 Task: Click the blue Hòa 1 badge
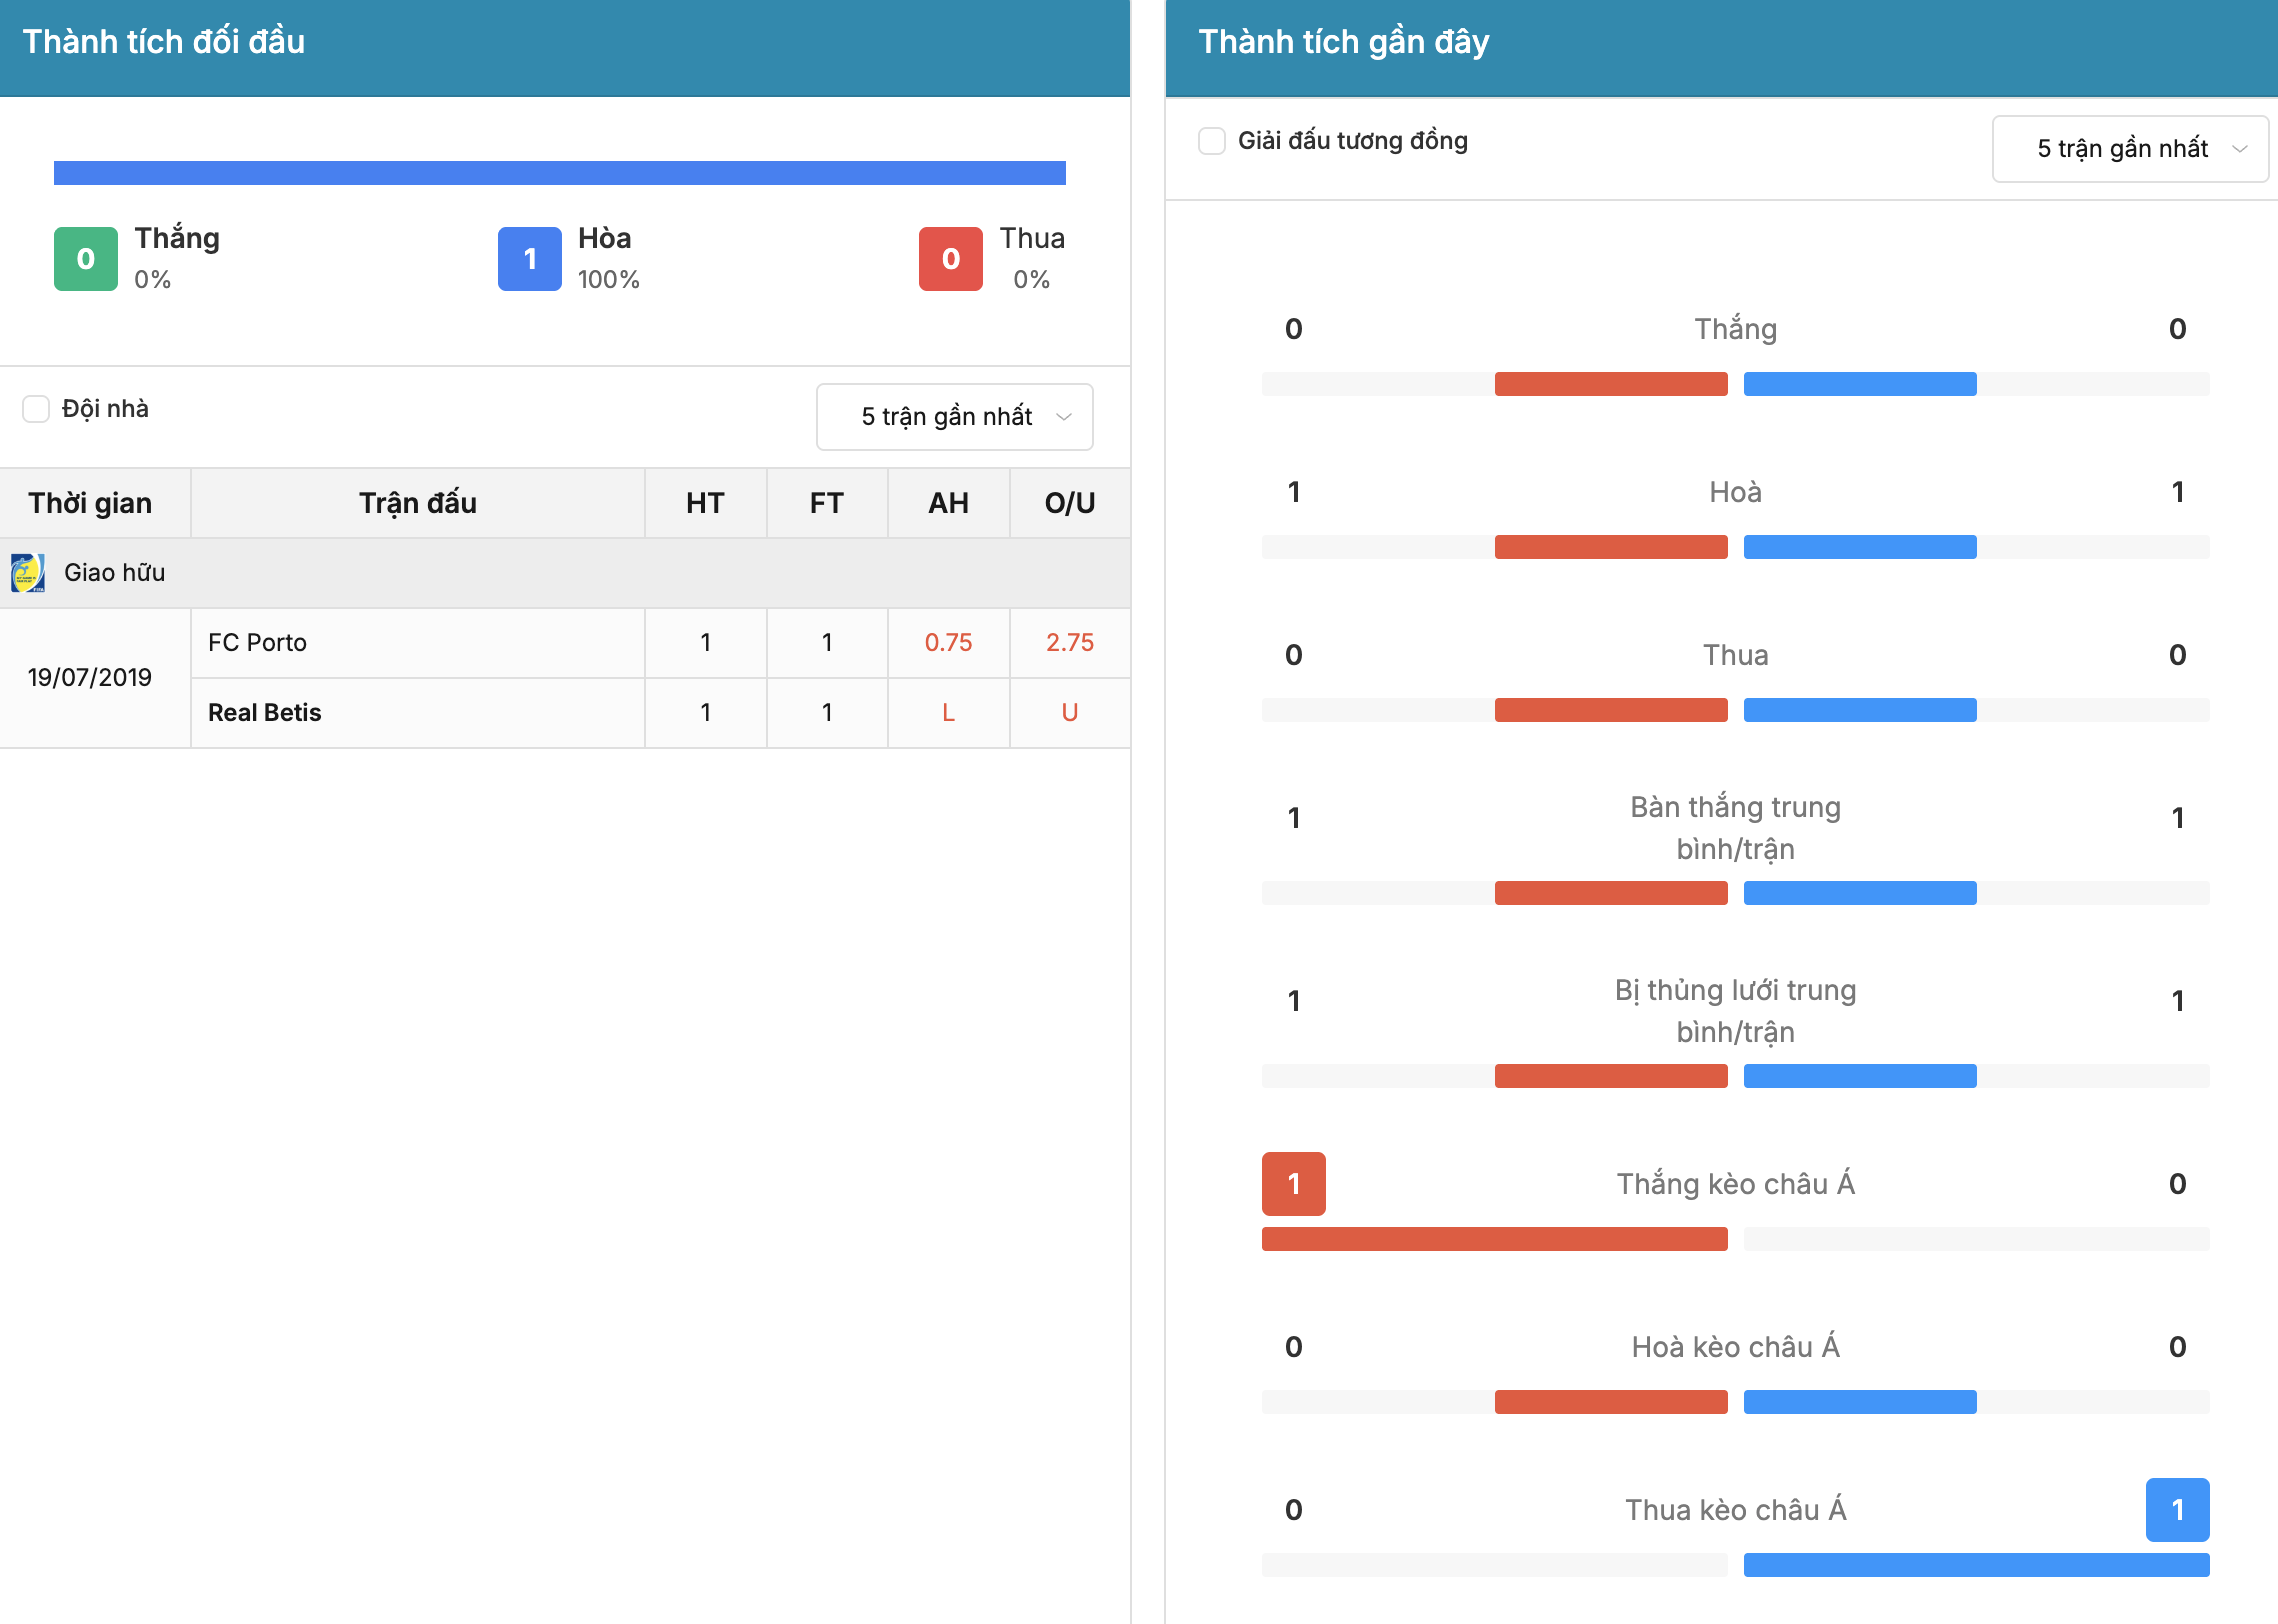(x=530, y=259)
